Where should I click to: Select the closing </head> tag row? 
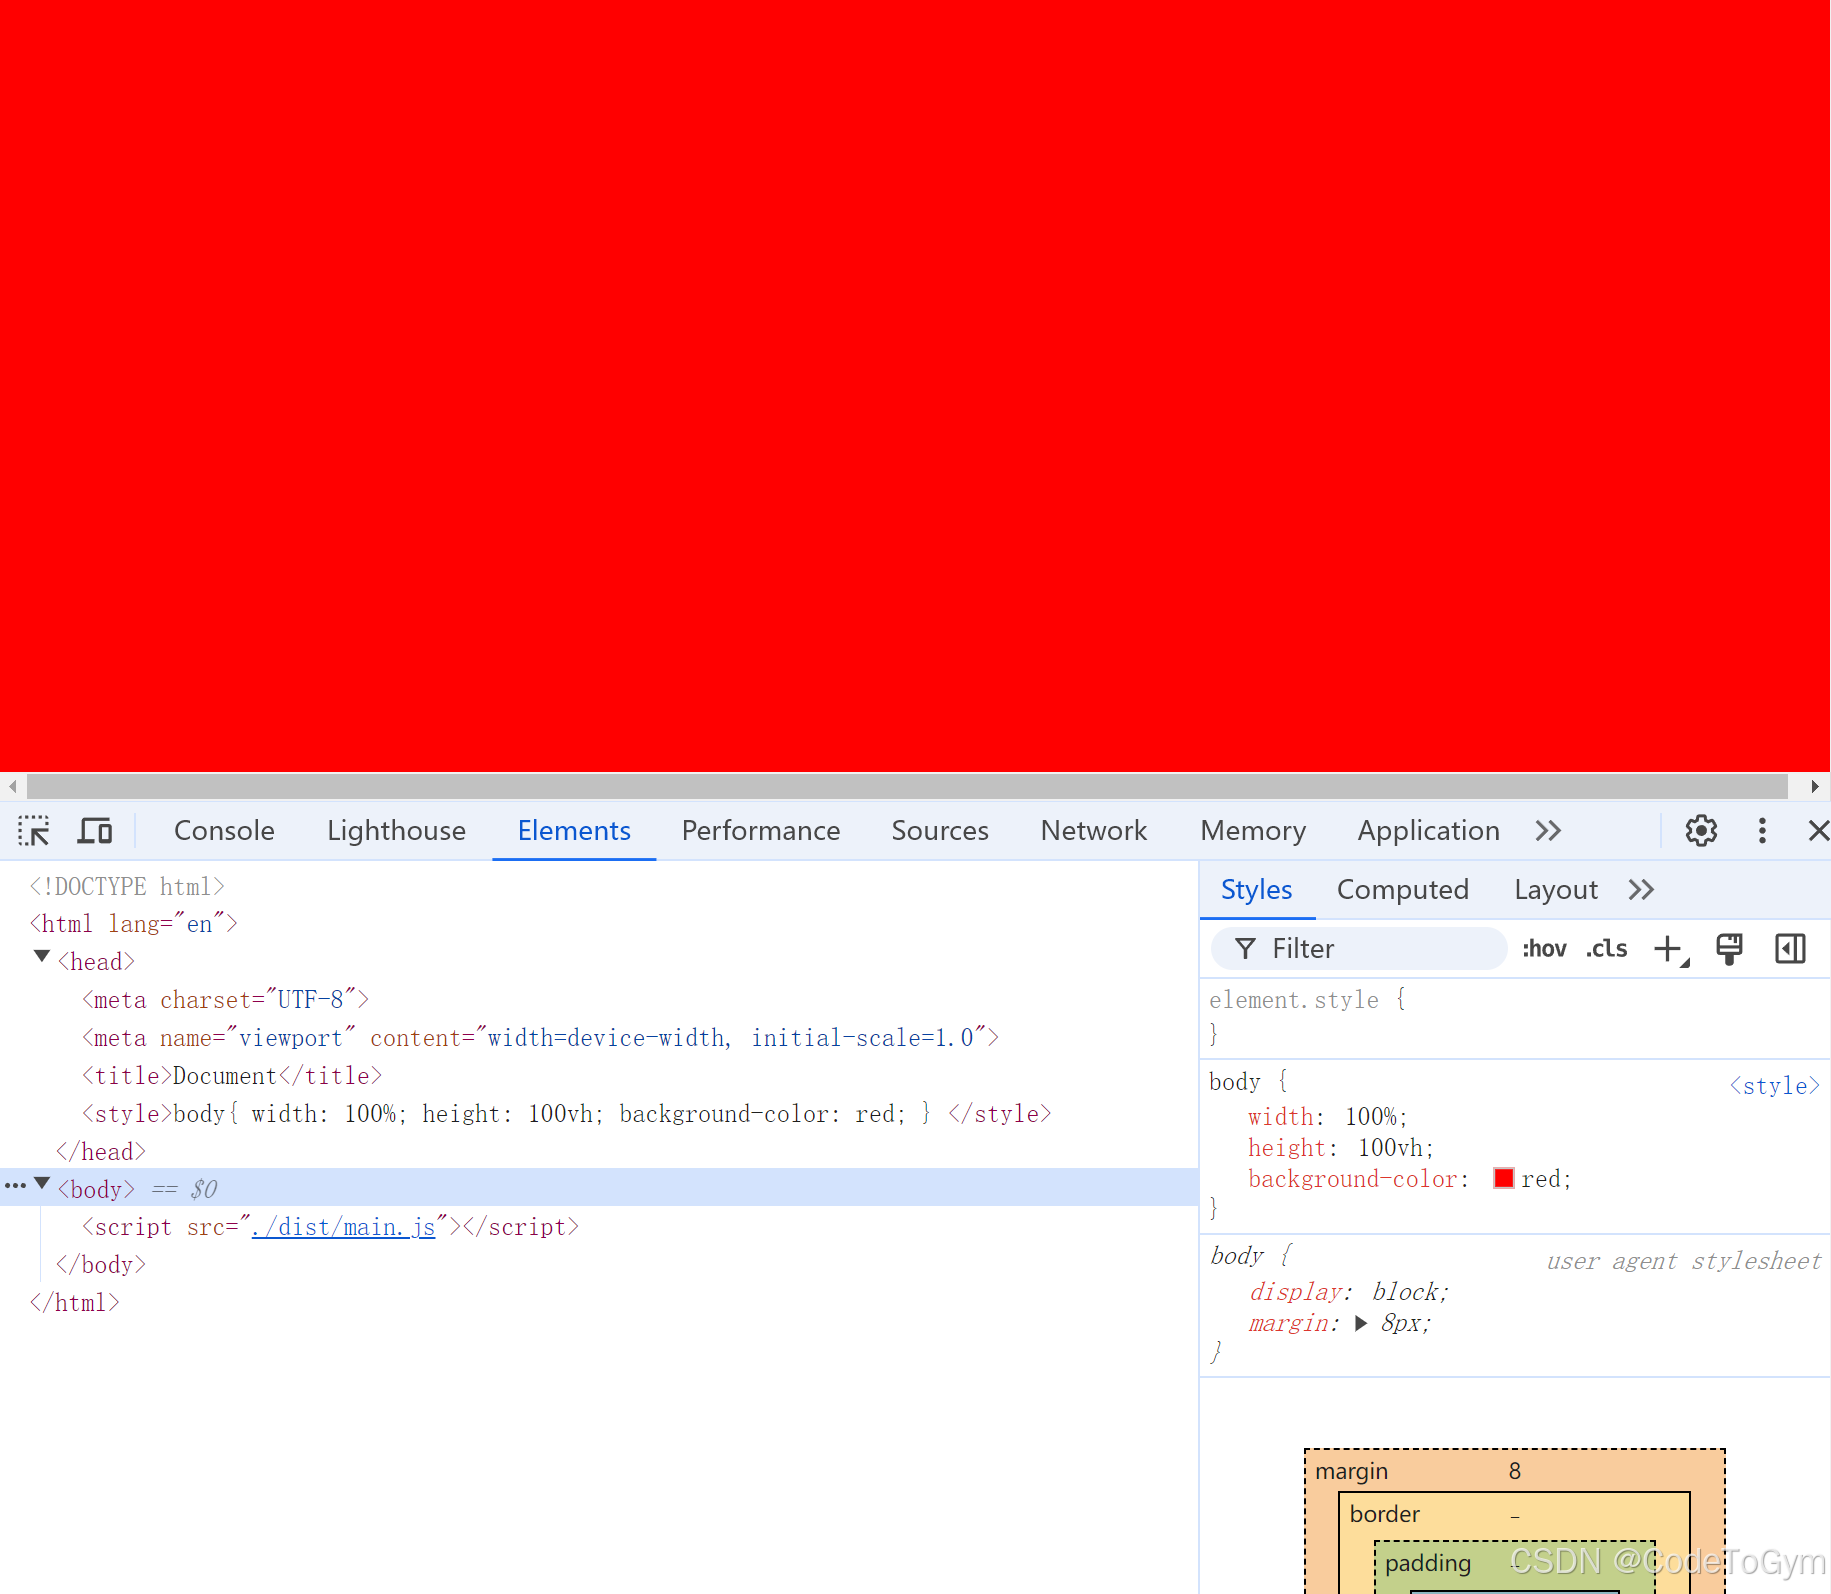pos(101,1151)
